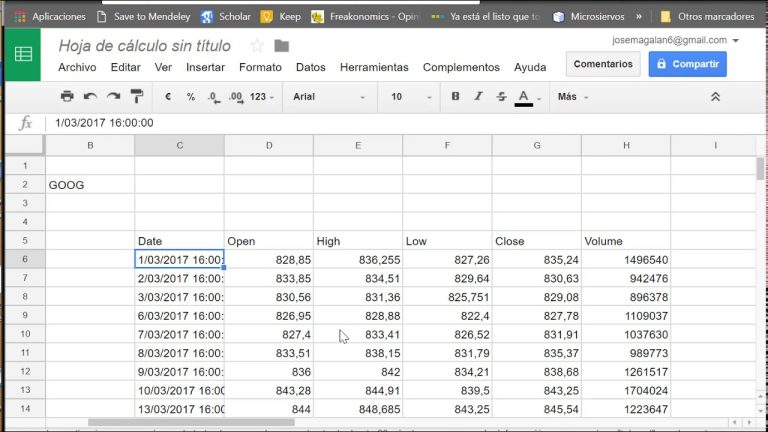The width and height of the screenshot is (768, 432).
Task: Select the Close value 838,68
Action: (x=537, y=372)
